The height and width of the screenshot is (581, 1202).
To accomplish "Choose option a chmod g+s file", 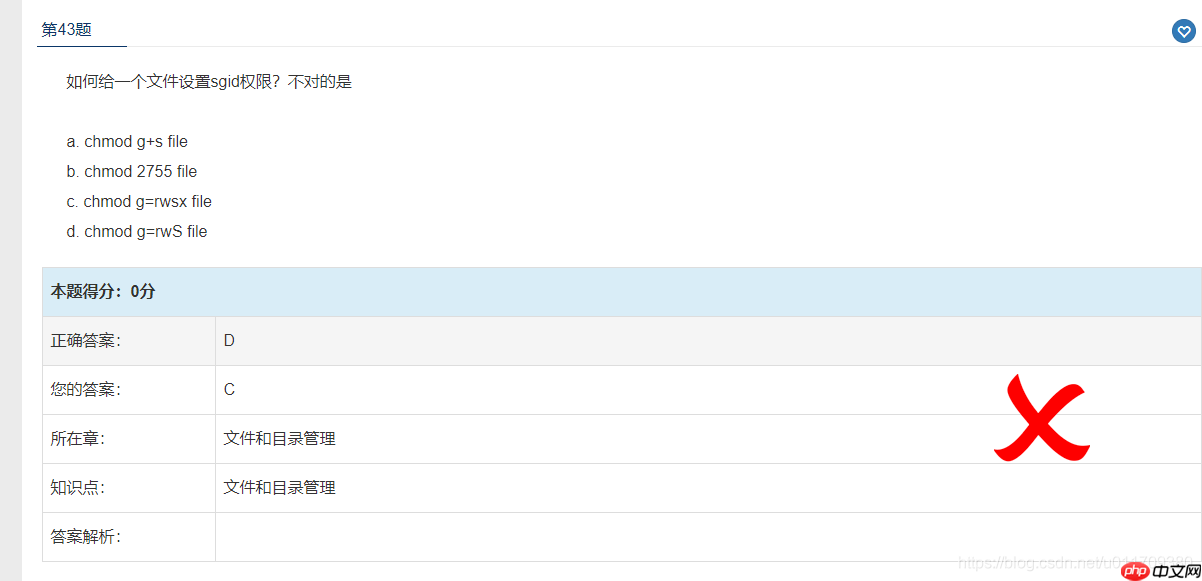I will click(x=127, y=141).
